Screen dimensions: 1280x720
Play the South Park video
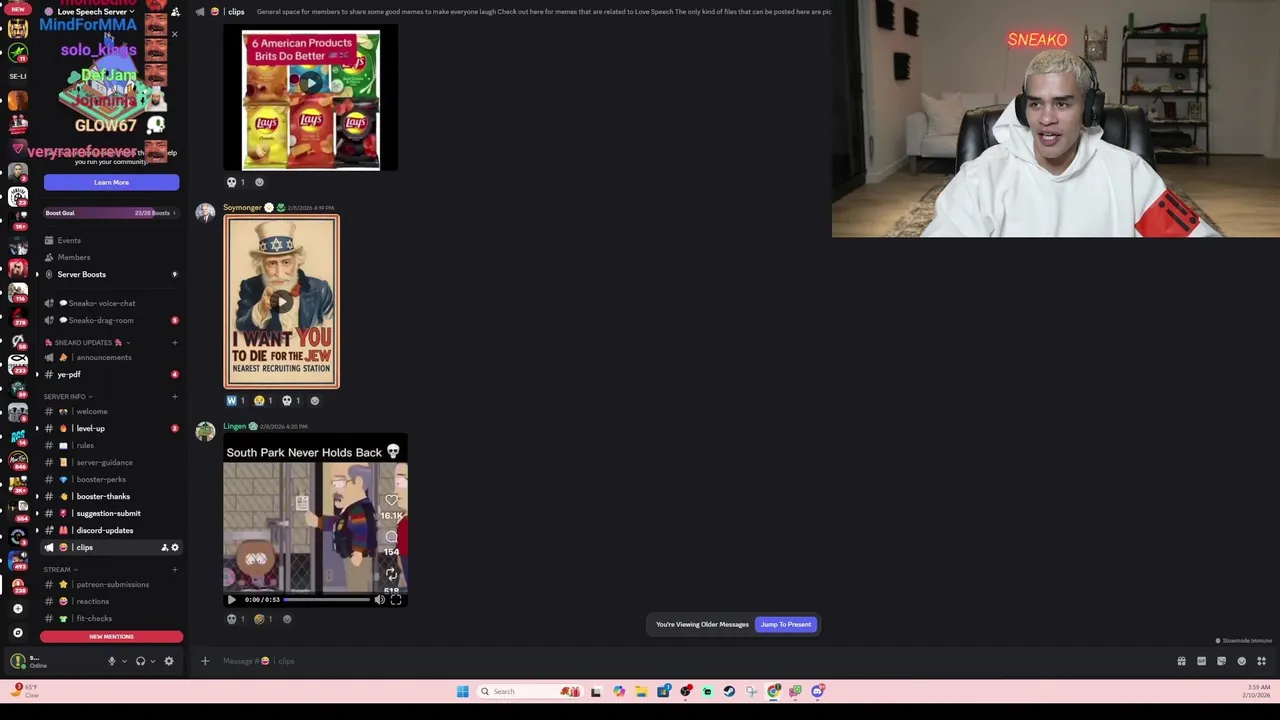click(x=231, y=600)
